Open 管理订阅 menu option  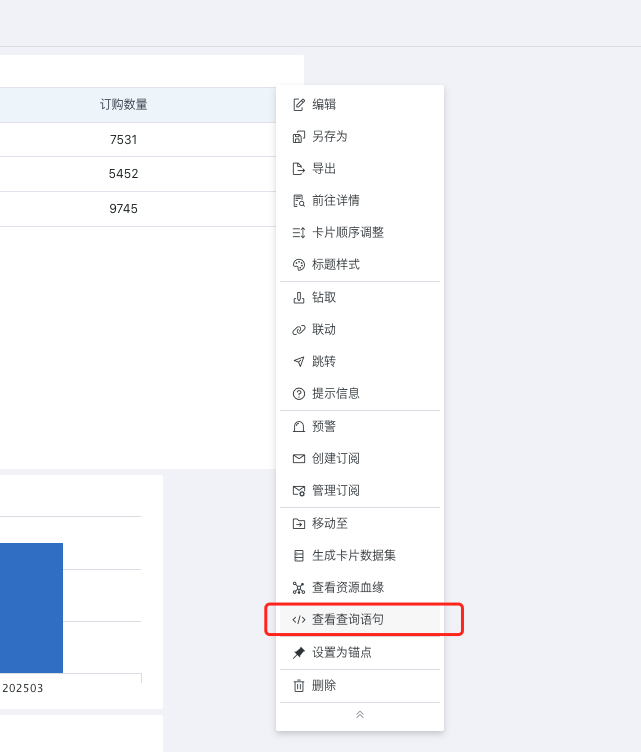360,491
